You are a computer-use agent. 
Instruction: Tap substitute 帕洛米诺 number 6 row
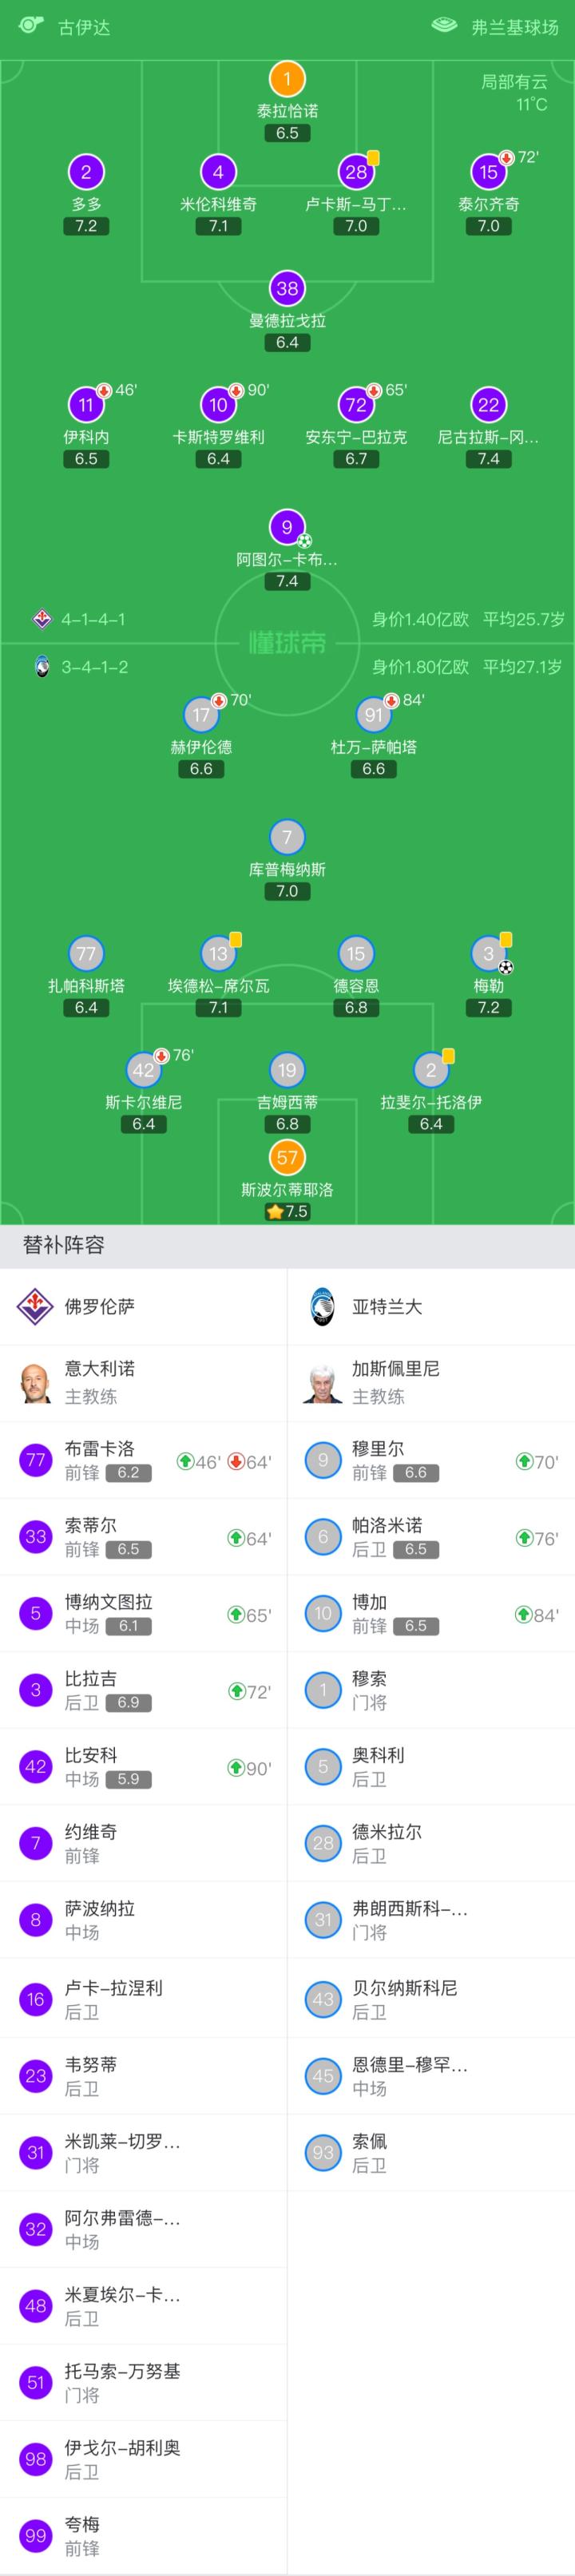(430, 1537)
